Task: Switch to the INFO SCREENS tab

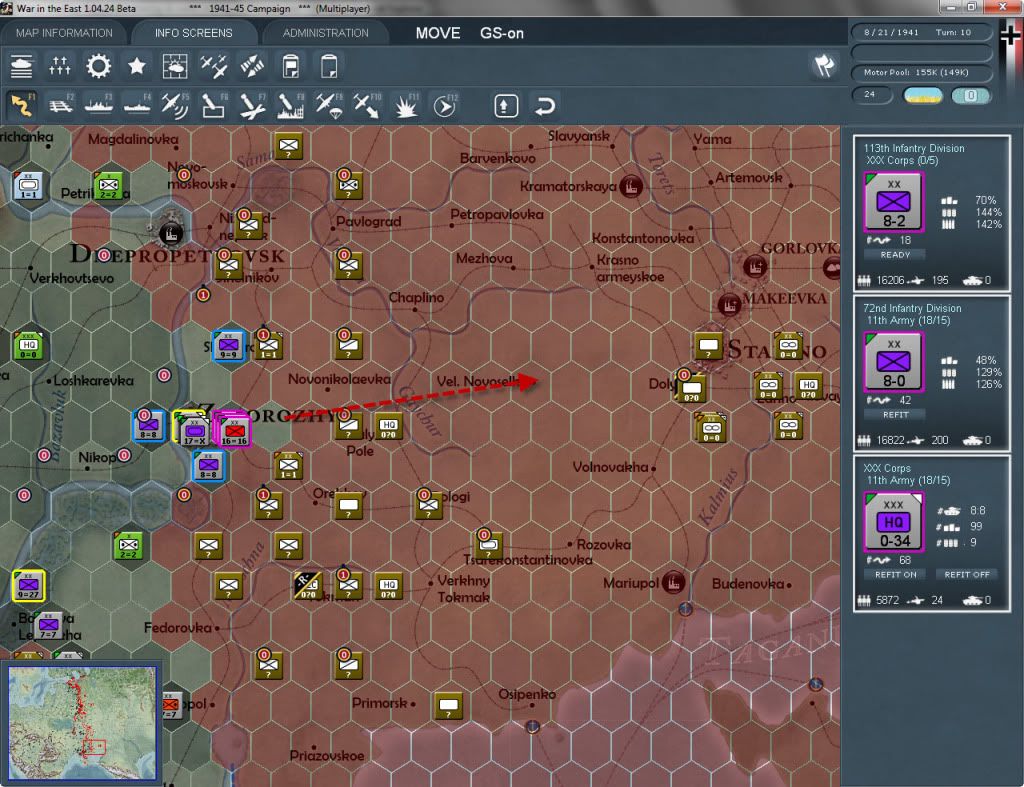Action: [x=193, y=33]
